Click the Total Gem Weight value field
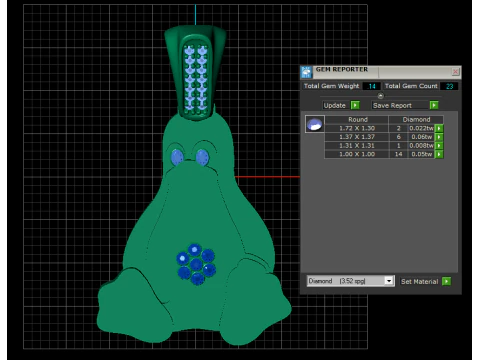 pyautogui.click(x=371, y=86)
